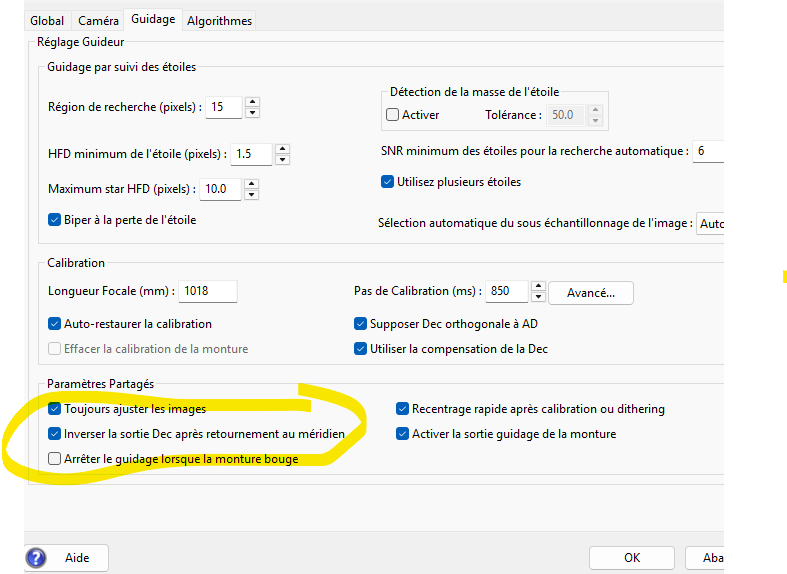Click the Maximum star HFD field
Viewport: 787px width, 574px height.
click(x=220, y=189)
